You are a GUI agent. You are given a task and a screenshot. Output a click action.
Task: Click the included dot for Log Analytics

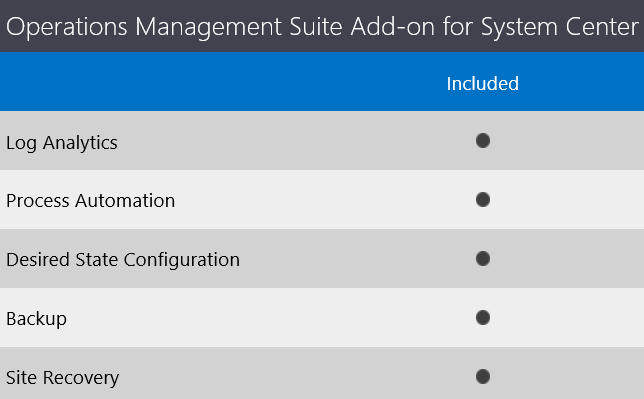coord(483,141)
